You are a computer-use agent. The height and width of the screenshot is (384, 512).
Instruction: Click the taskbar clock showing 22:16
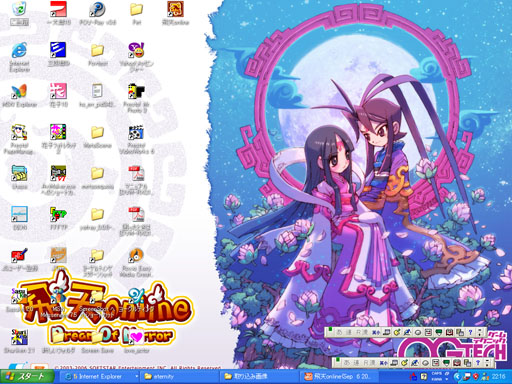[499, 377]
